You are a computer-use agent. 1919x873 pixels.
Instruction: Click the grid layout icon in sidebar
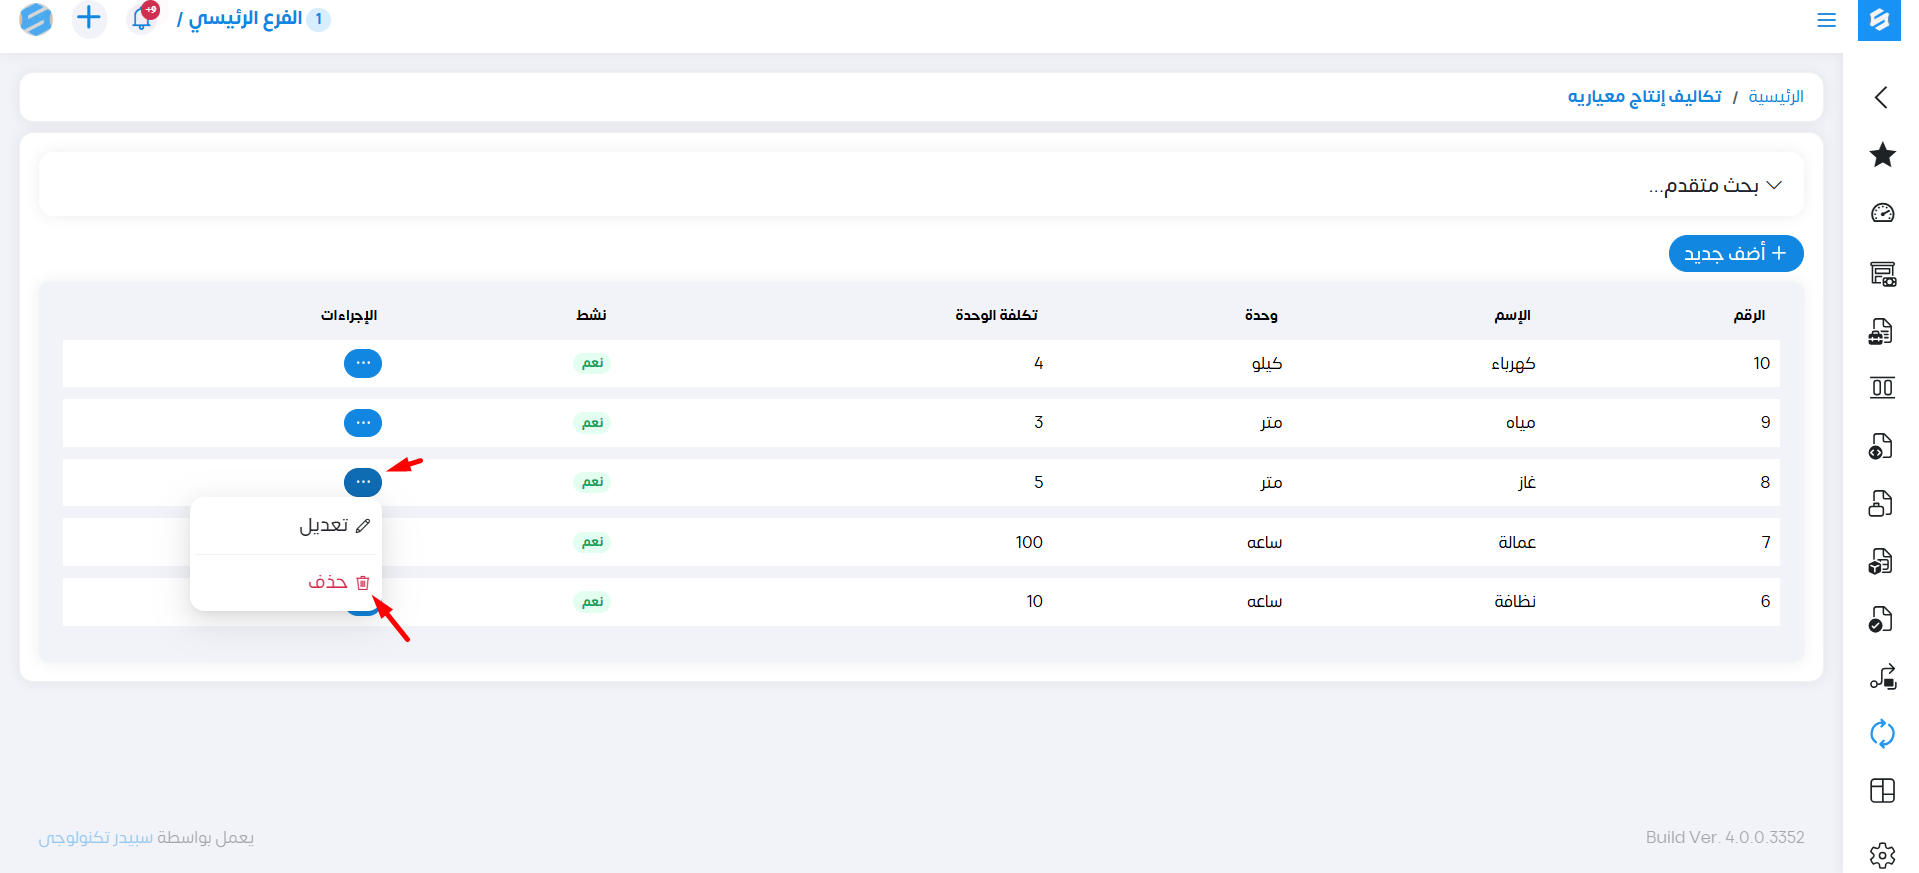point(1882,791)
